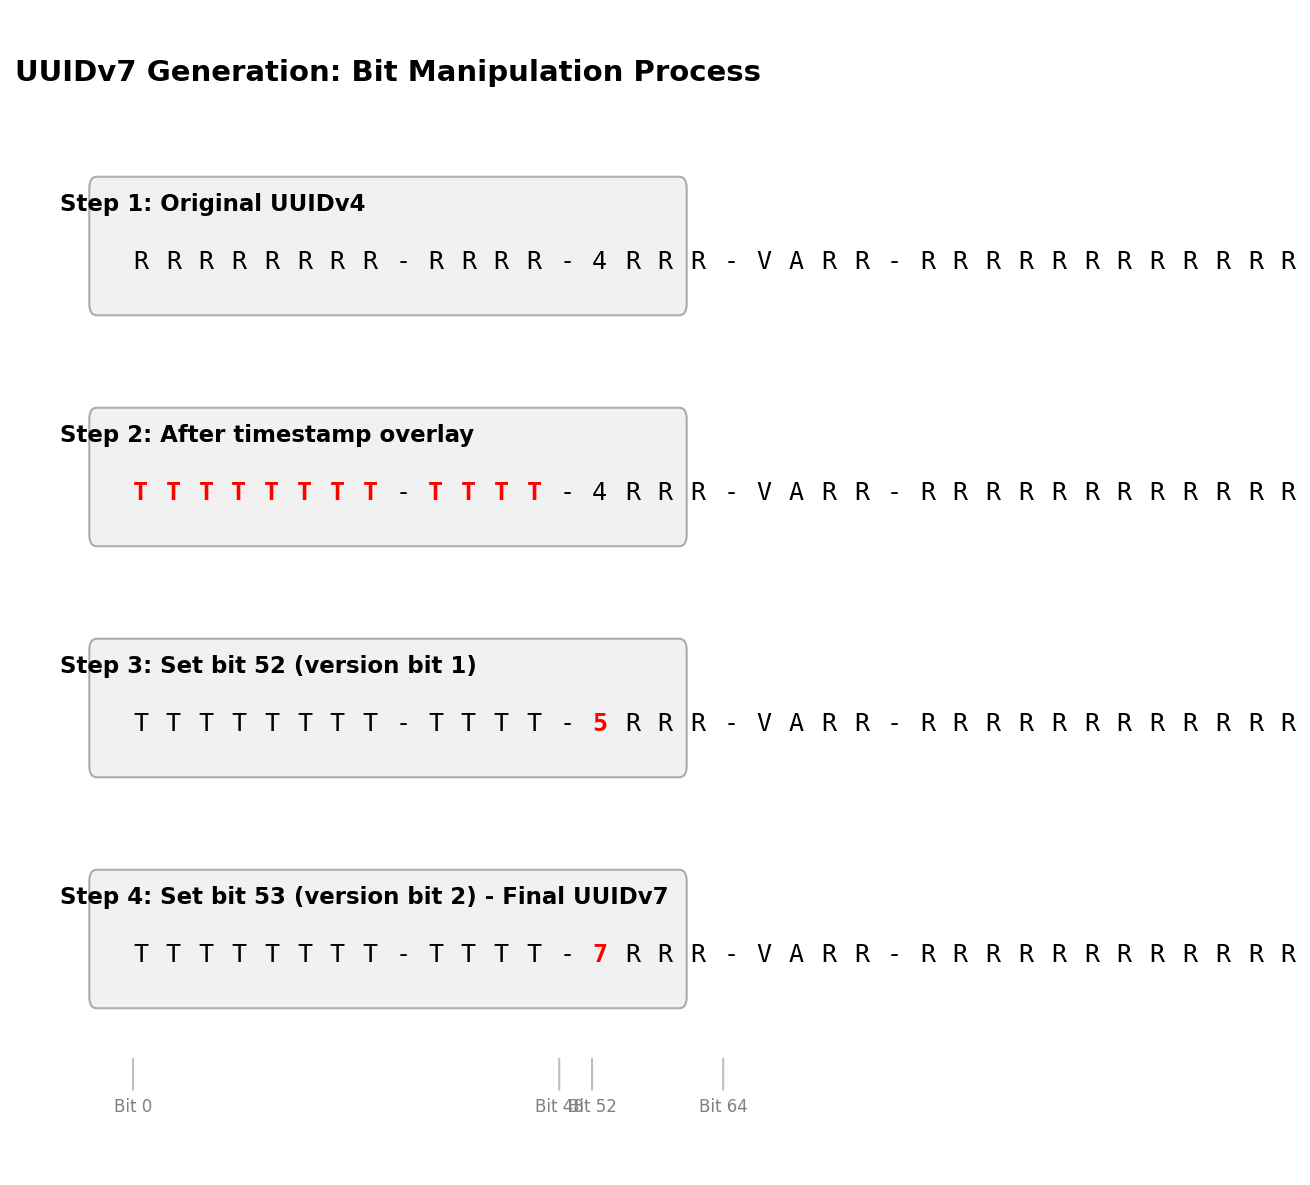Click the version digit 4 in Step 1
Viewport: 1310px width, 1185px height.
pos(600,262)
